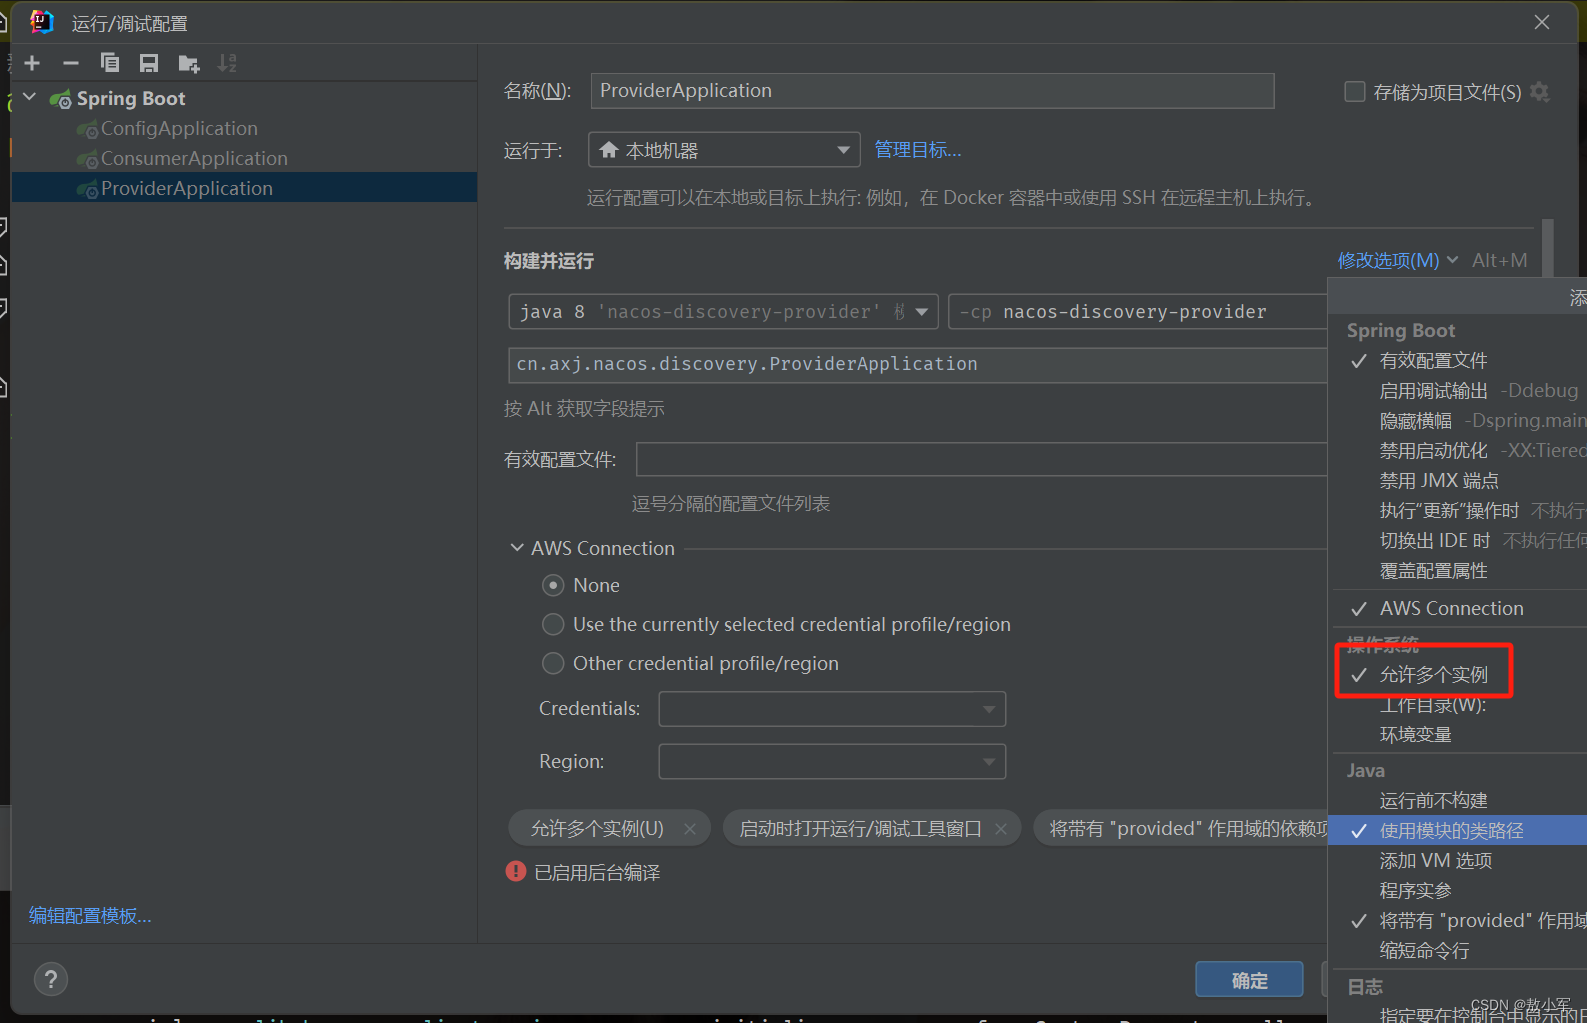Create new folder for configurations

tap(189, 63)
